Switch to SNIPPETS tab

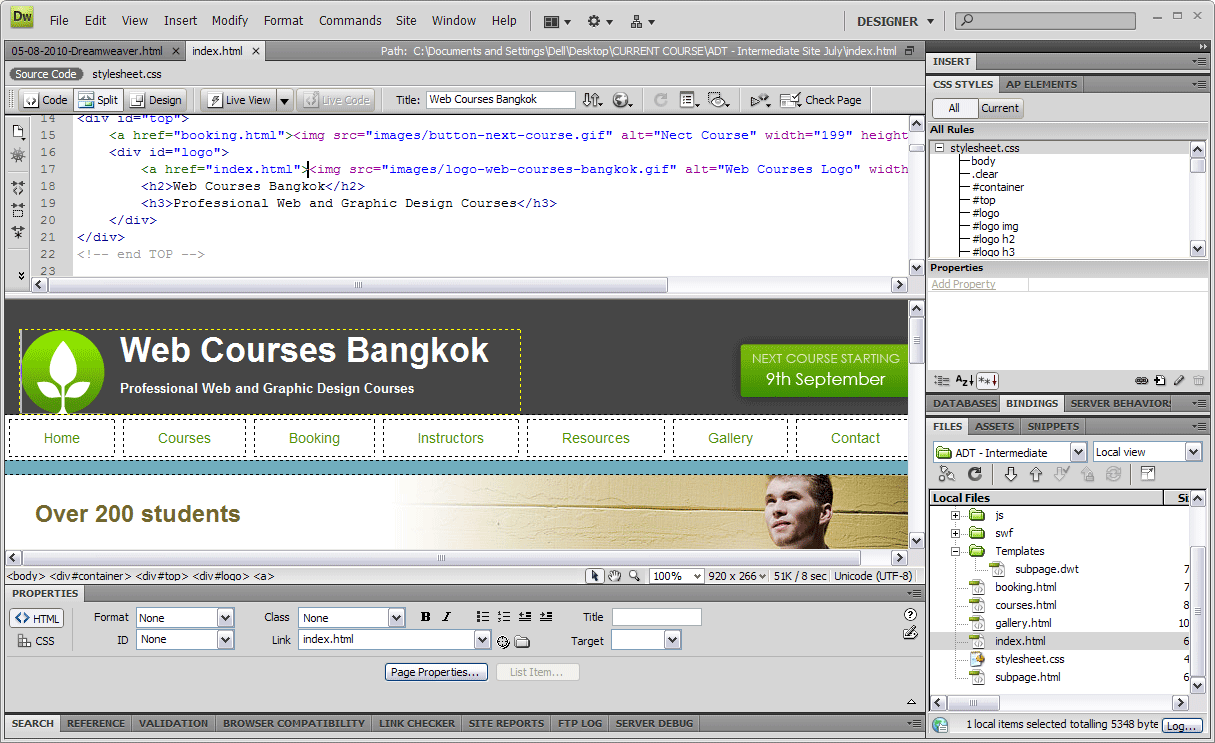click(x=1053, y=426)
